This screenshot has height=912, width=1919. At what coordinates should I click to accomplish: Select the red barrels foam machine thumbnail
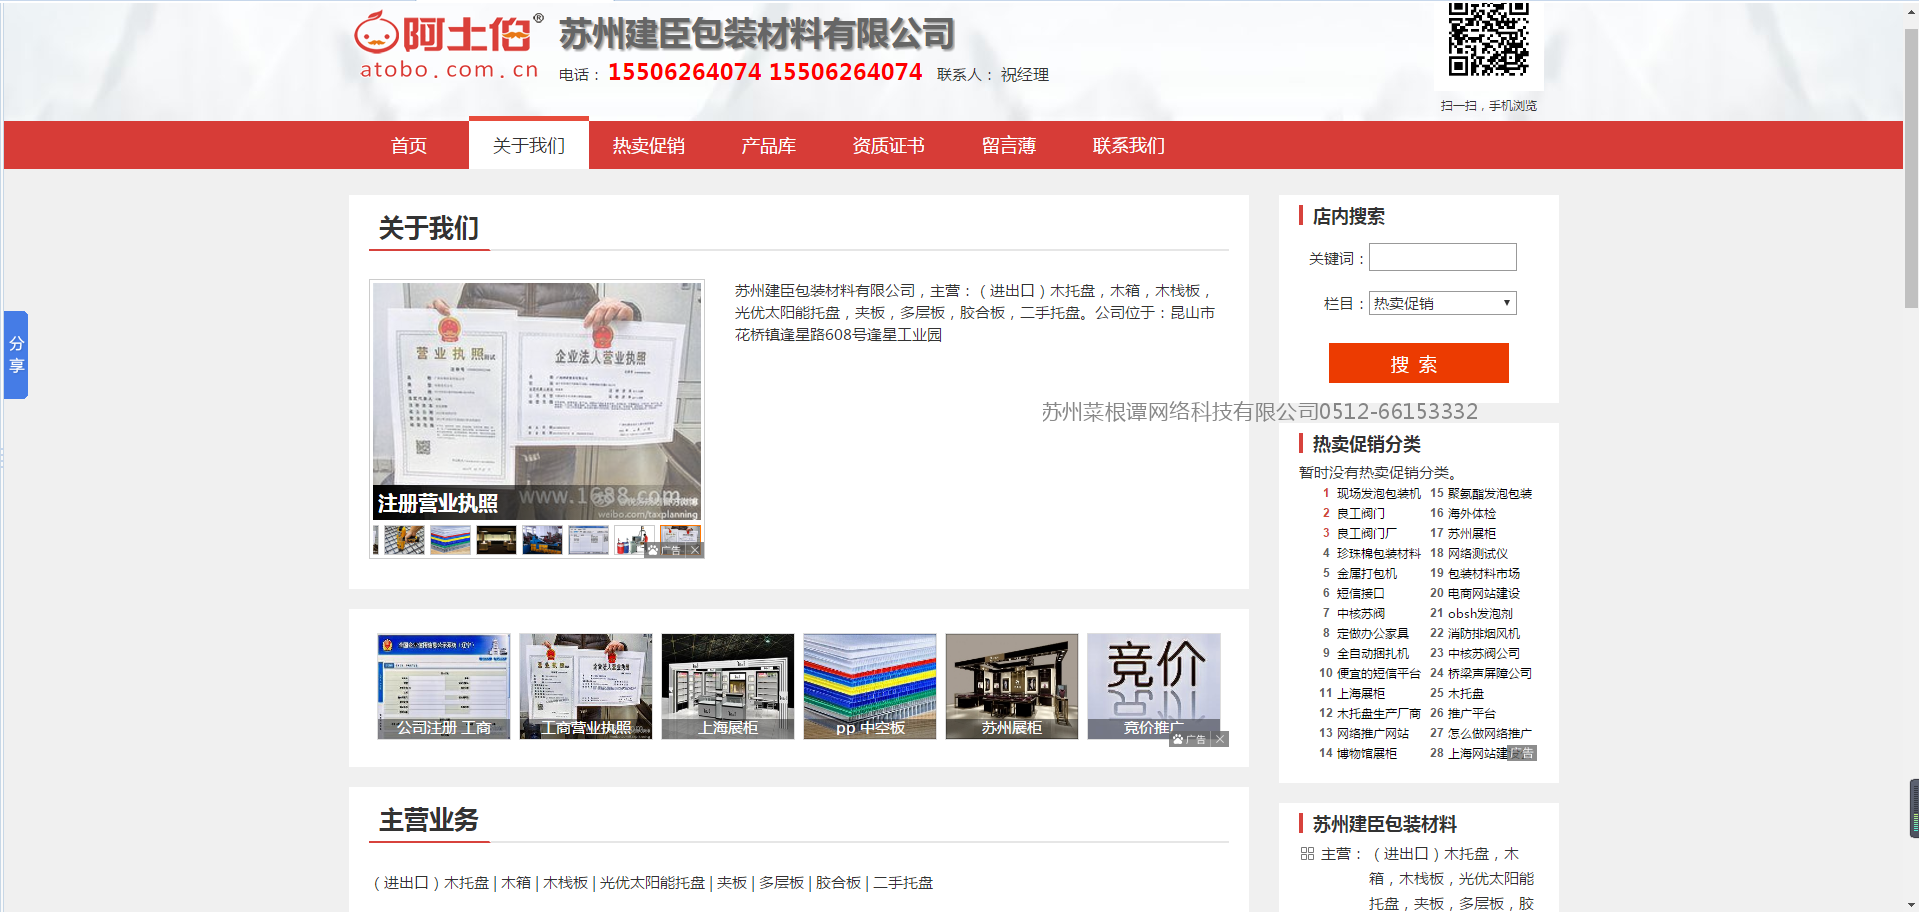click(634, 540)
